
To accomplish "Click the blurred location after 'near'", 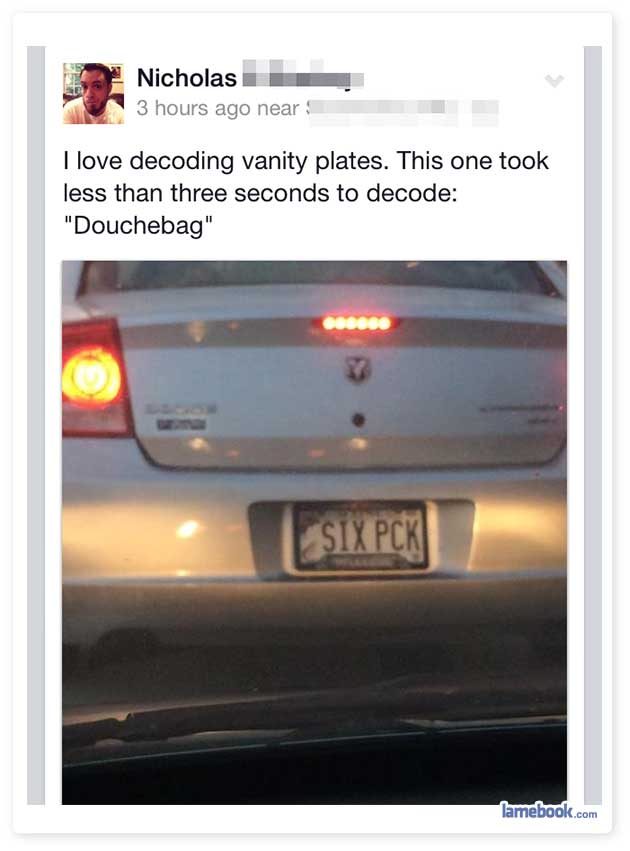I will coord(402,110).
